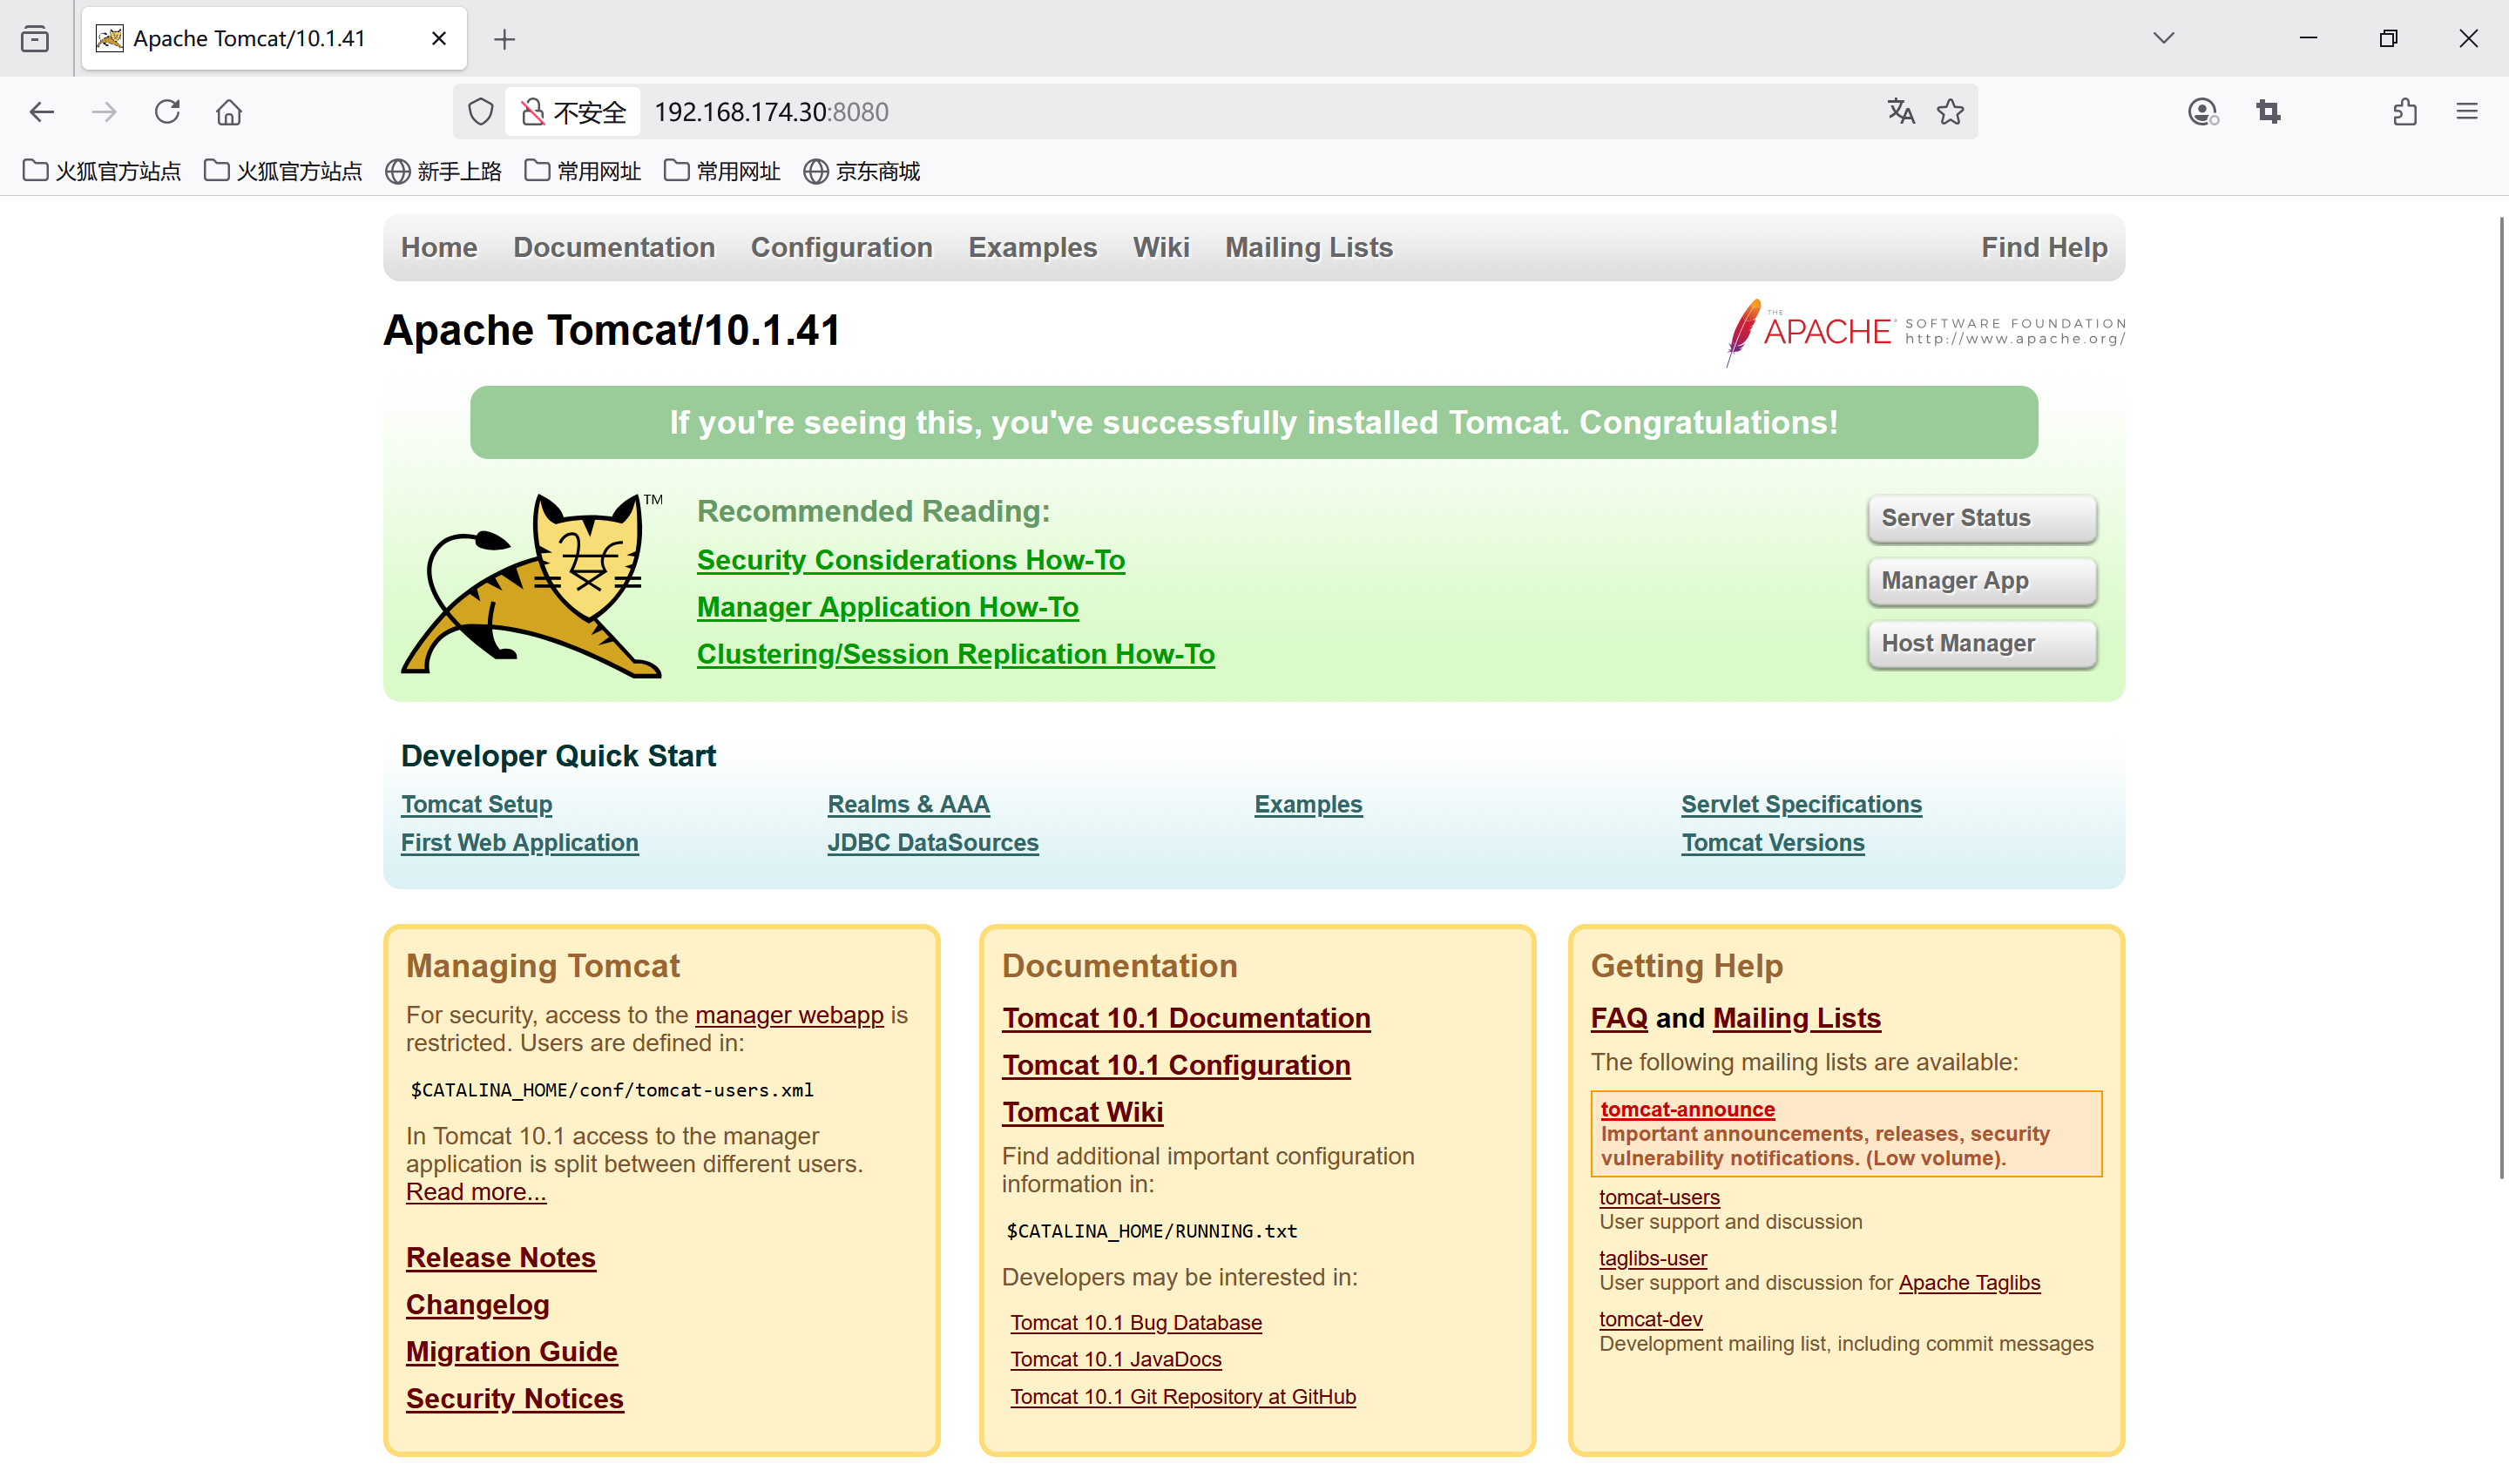Click the page vertical scrollbar
This screenshot has width=2509, height=1484.
click(x=2502, y=700)
